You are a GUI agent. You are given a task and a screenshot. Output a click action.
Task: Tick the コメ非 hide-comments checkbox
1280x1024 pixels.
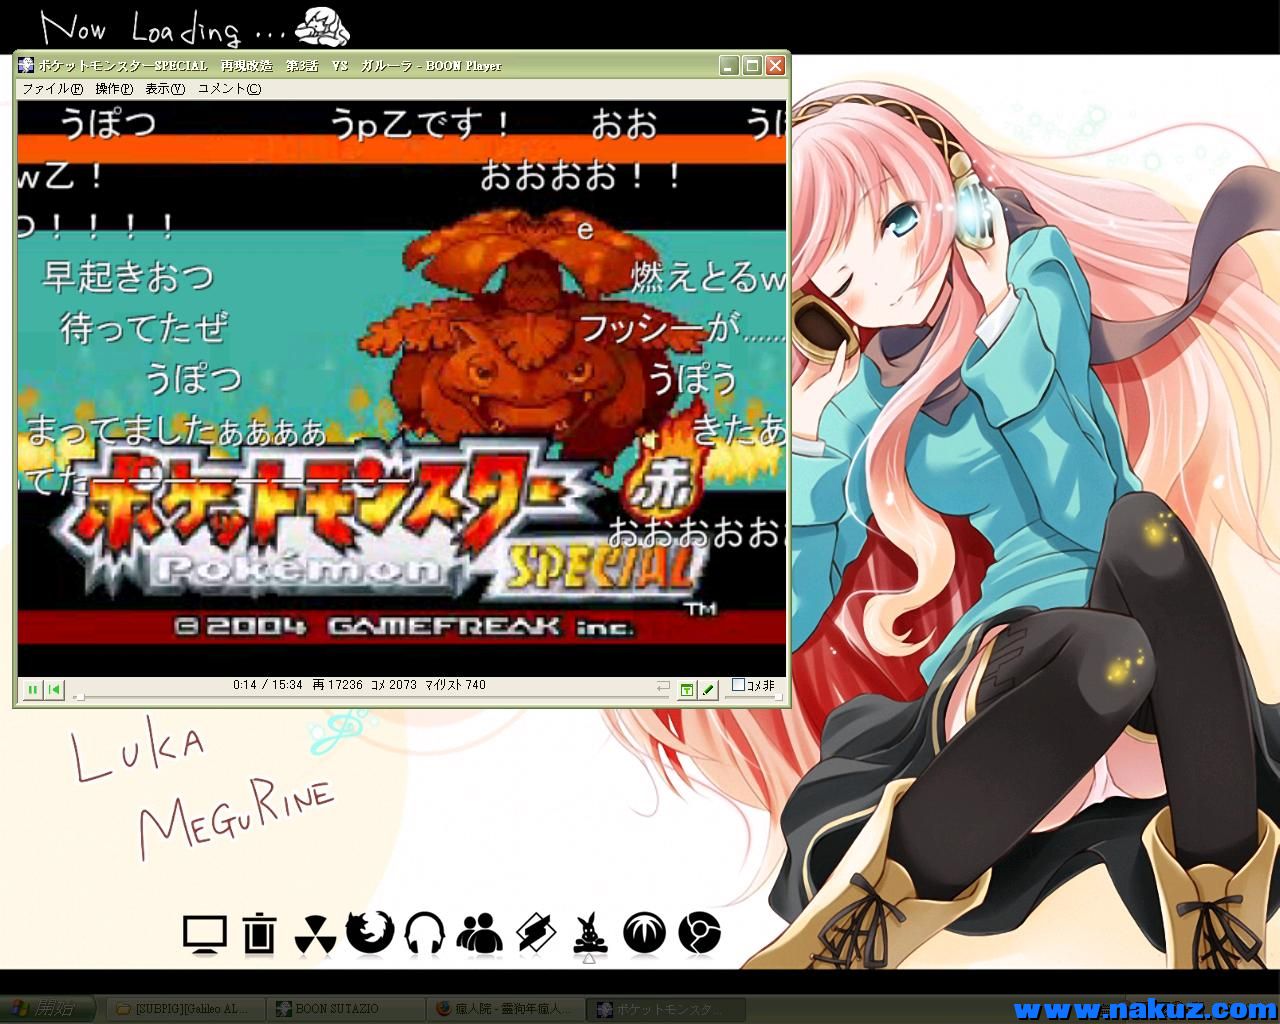pyautogui.click(x=738, y=685)
